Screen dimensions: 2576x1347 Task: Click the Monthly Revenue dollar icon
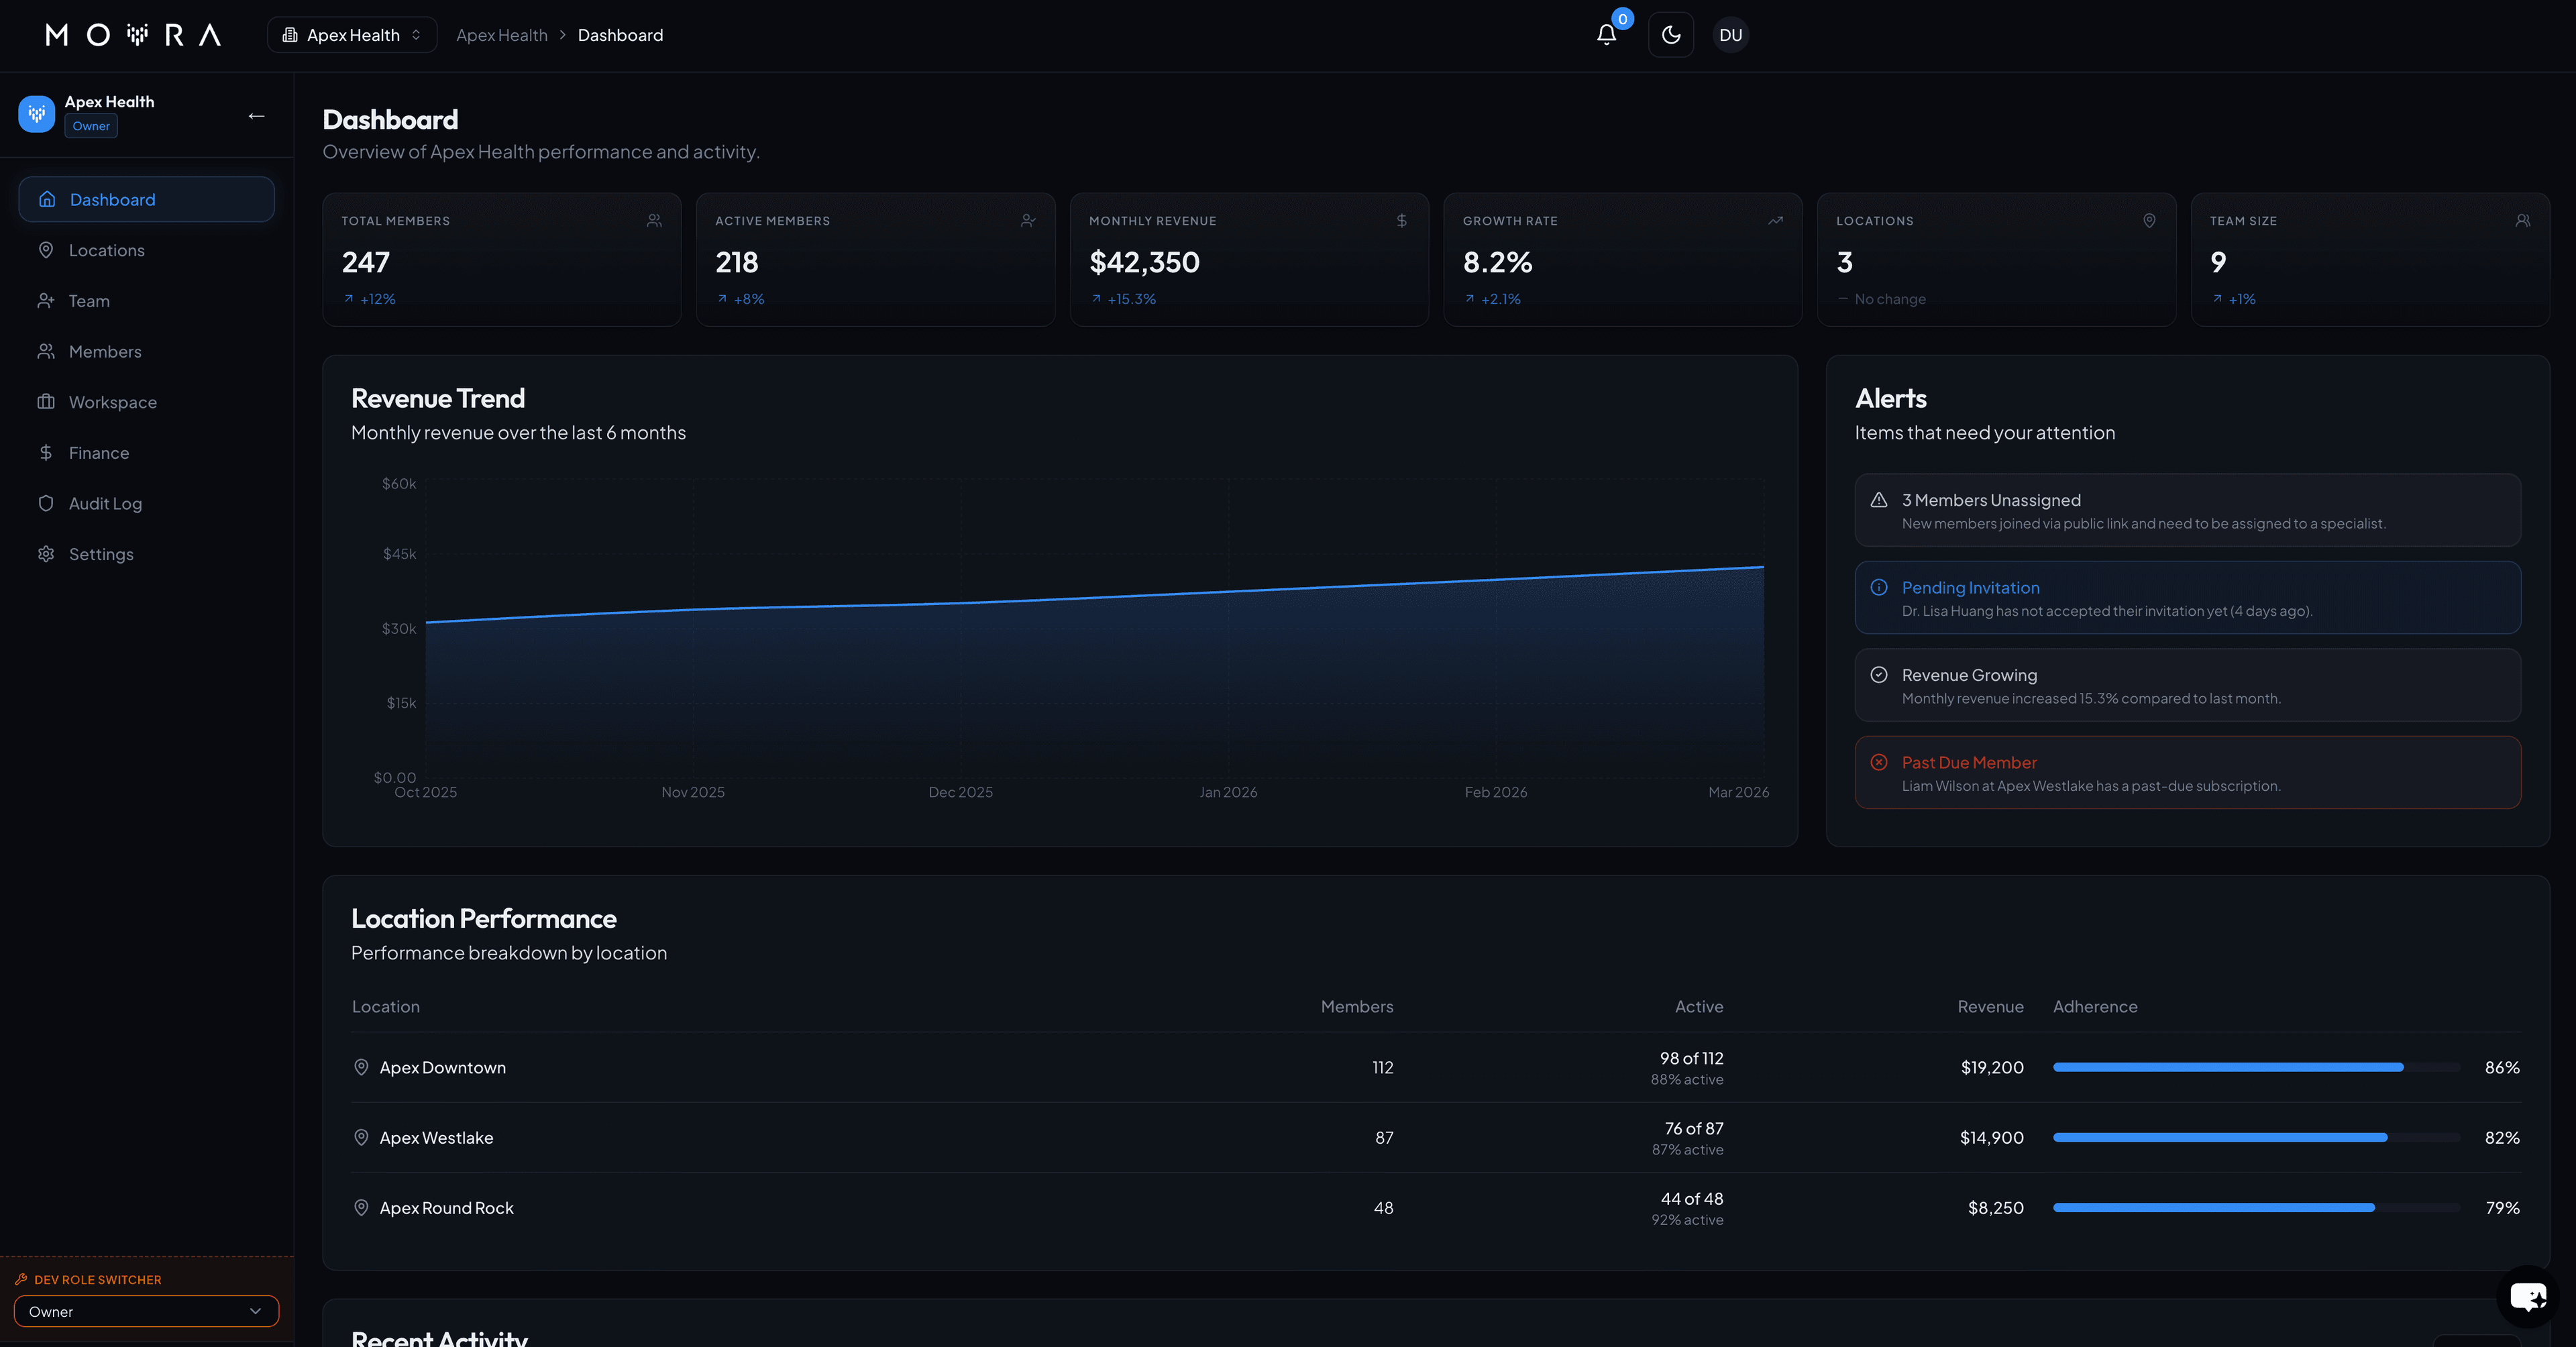pos(1402,221)
